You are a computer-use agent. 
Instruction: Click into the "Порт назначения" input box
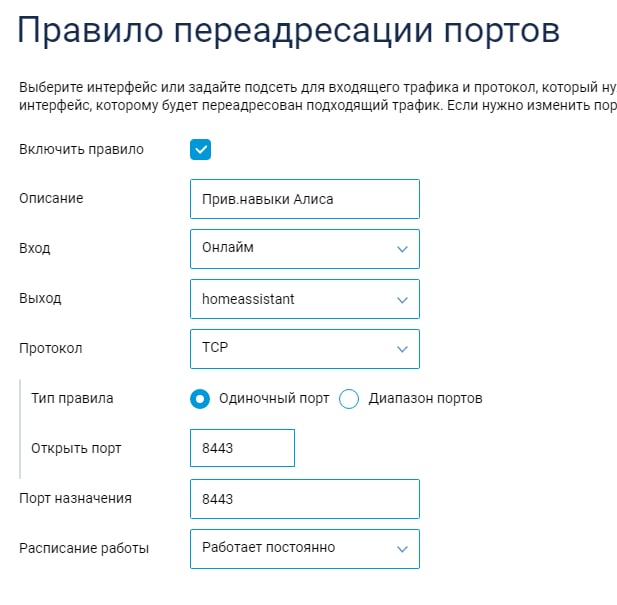304,498
